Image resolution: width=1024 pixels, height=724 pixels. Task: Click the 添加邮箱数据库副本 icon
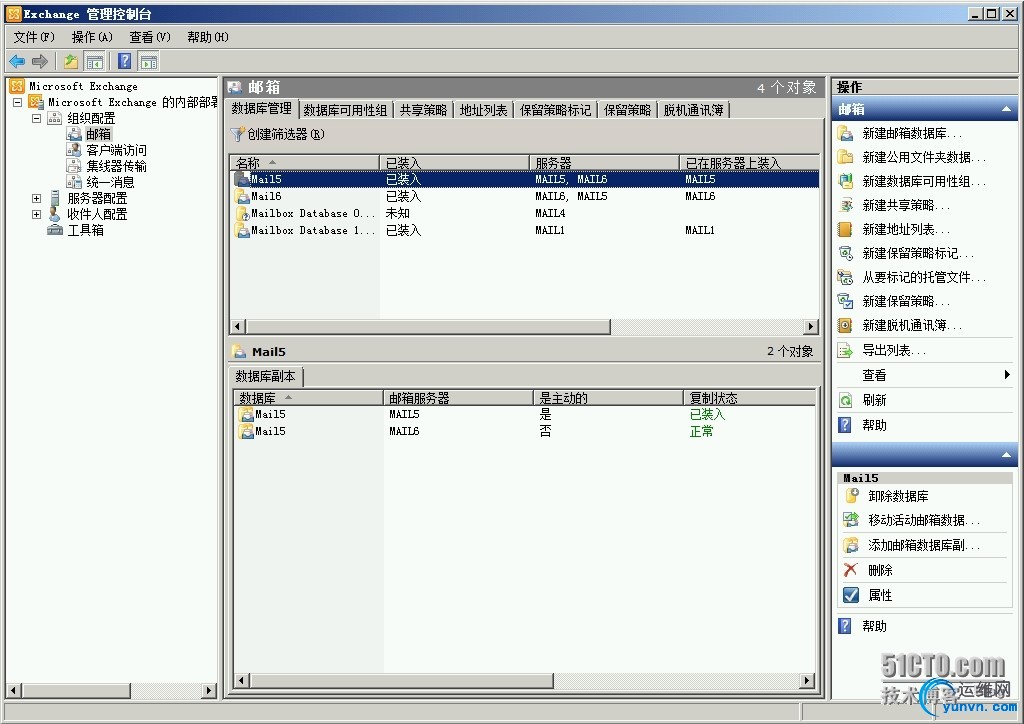[x=851, y=544]
